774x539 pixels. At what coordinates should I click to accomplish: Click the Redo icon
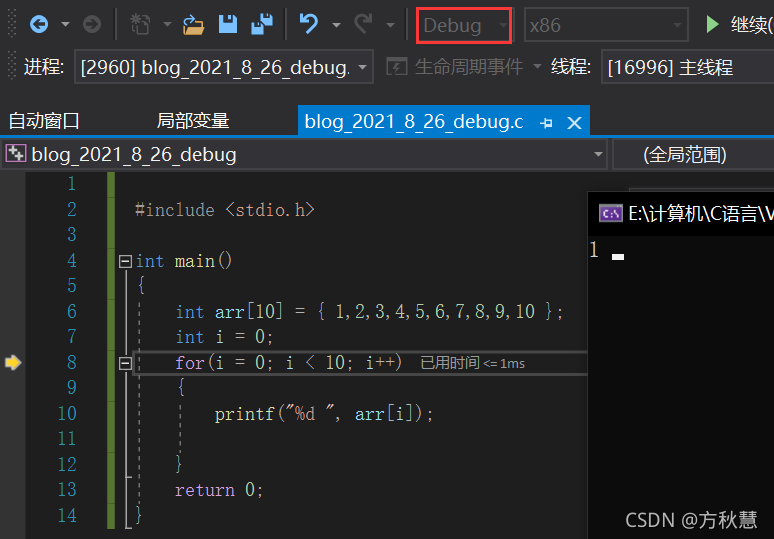coord(363,24)
